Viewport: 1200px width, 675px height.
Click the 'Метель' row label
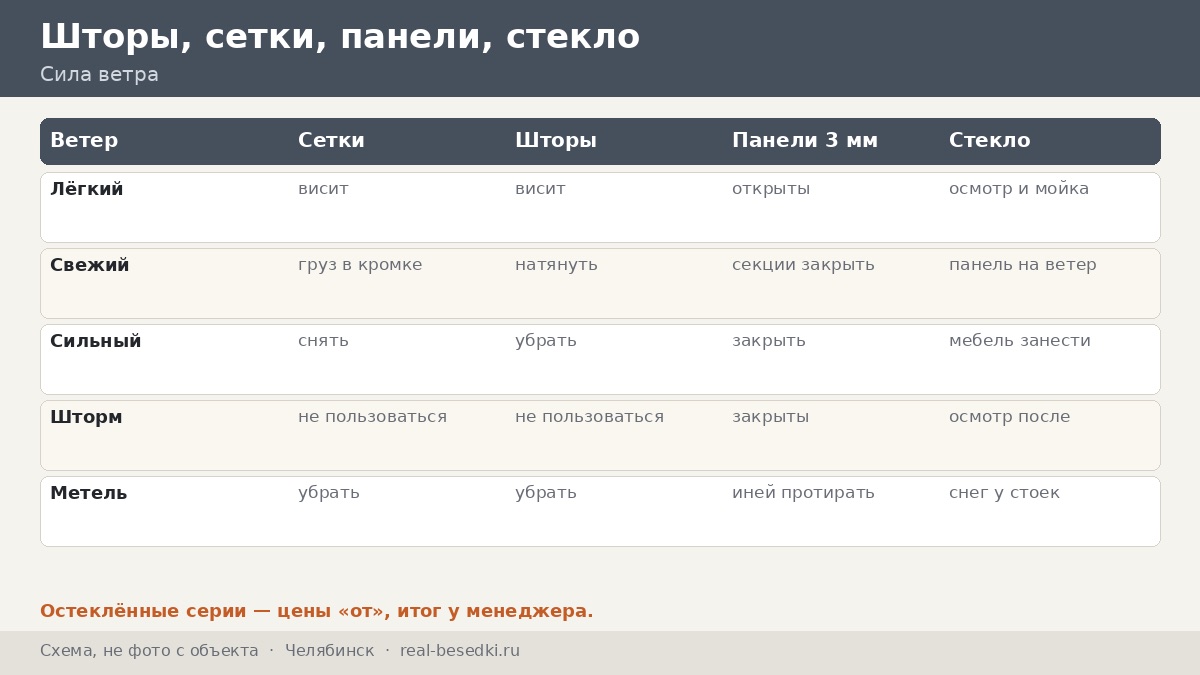tap(89, 493)
